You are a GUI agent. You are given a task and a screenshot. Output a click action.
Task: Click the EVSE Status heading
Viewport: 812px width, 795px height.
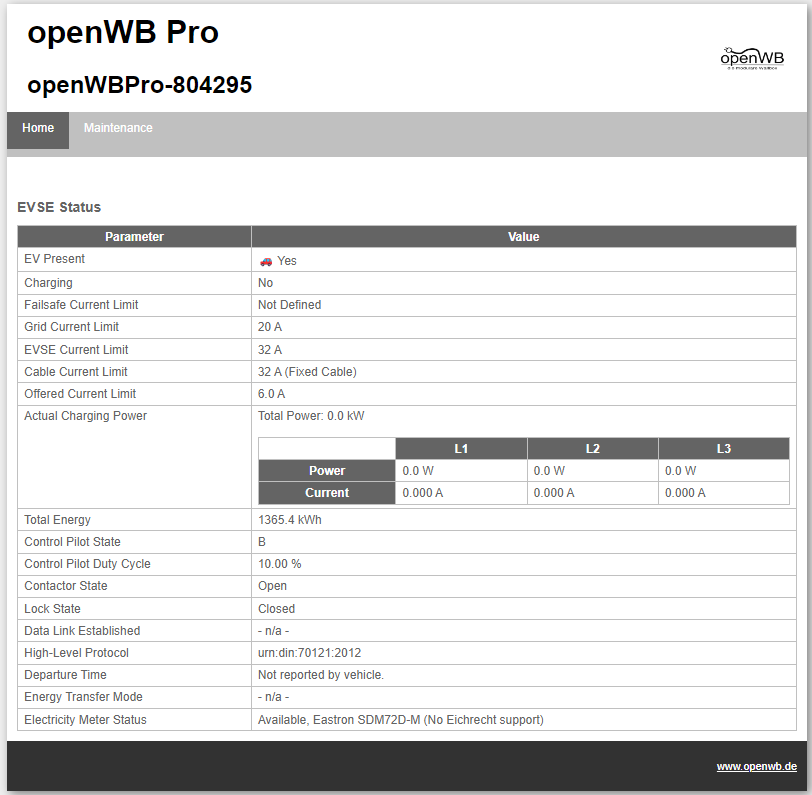[59, 207]
